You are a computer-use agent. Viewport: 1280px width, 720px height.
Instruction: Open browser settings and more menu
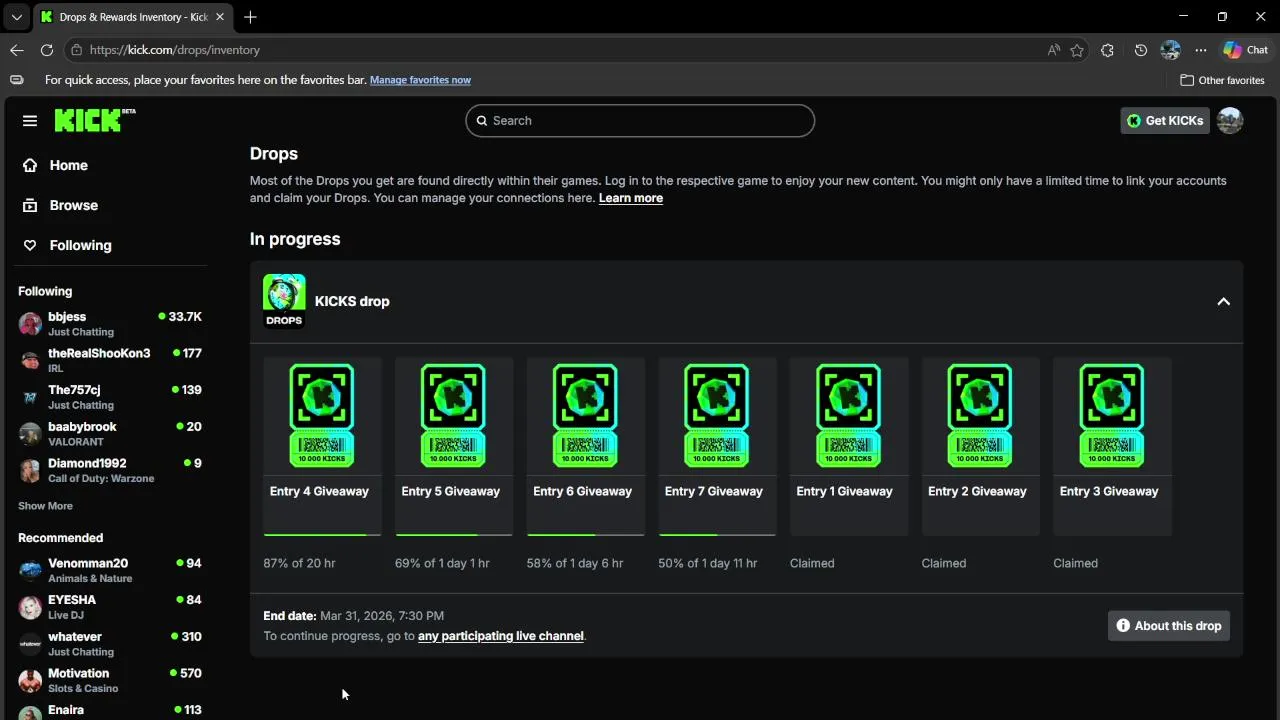pos(1201,50)
